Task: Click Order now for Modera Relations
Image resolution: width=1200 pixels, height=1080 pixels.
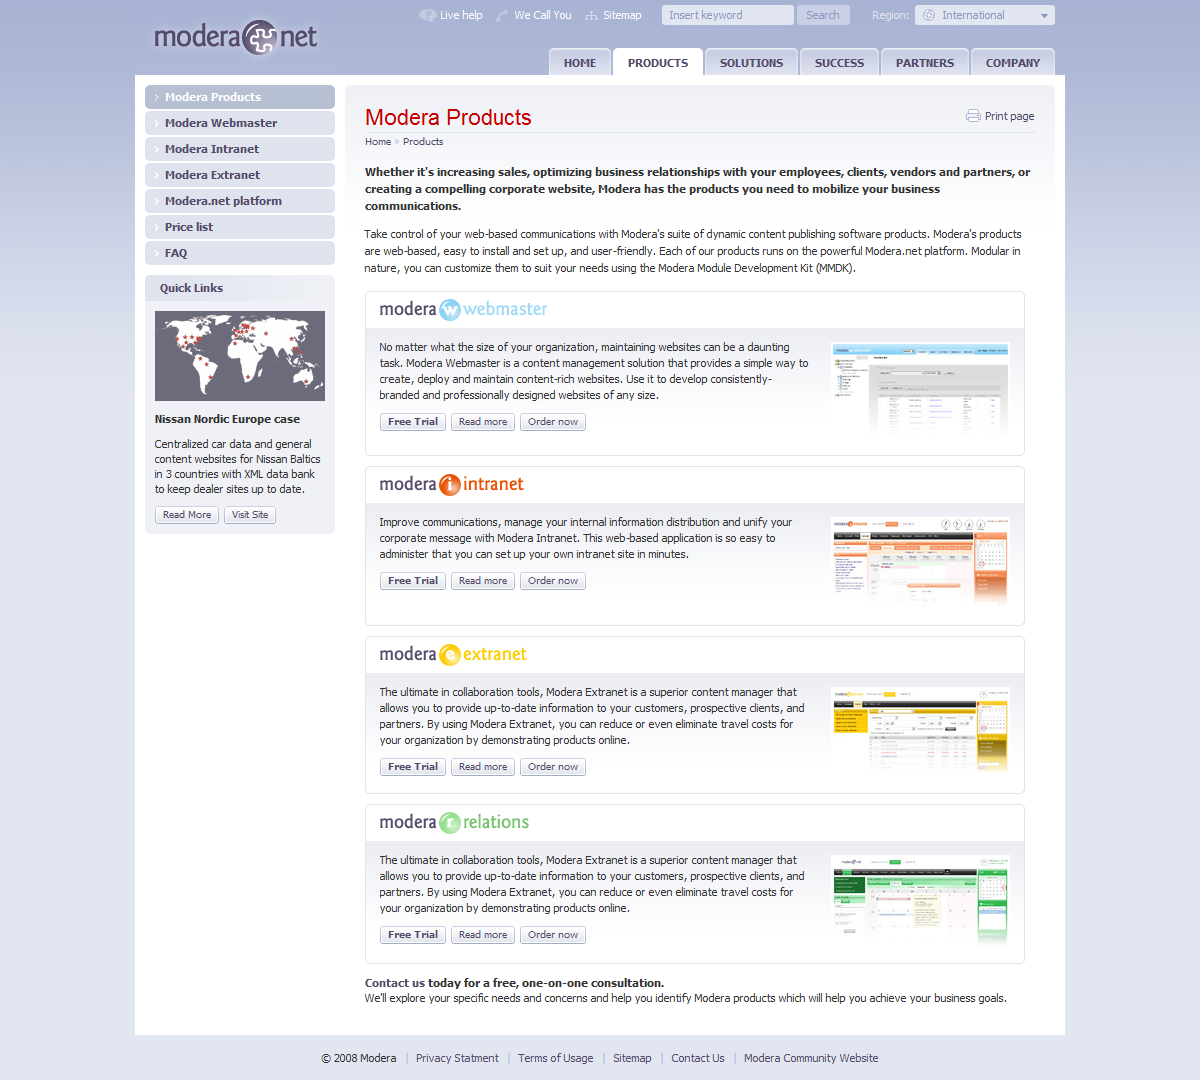Action: point(553,935)
